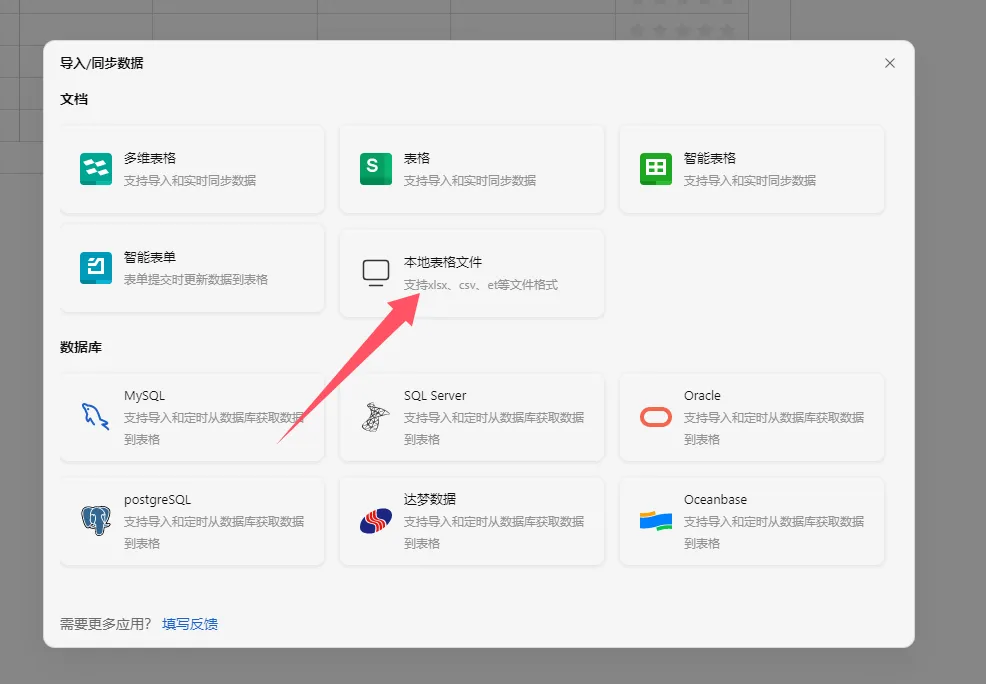The width and height of the screenshot is (986, 684).
Task: Select the MySQL card title
Action: point(144,395)
